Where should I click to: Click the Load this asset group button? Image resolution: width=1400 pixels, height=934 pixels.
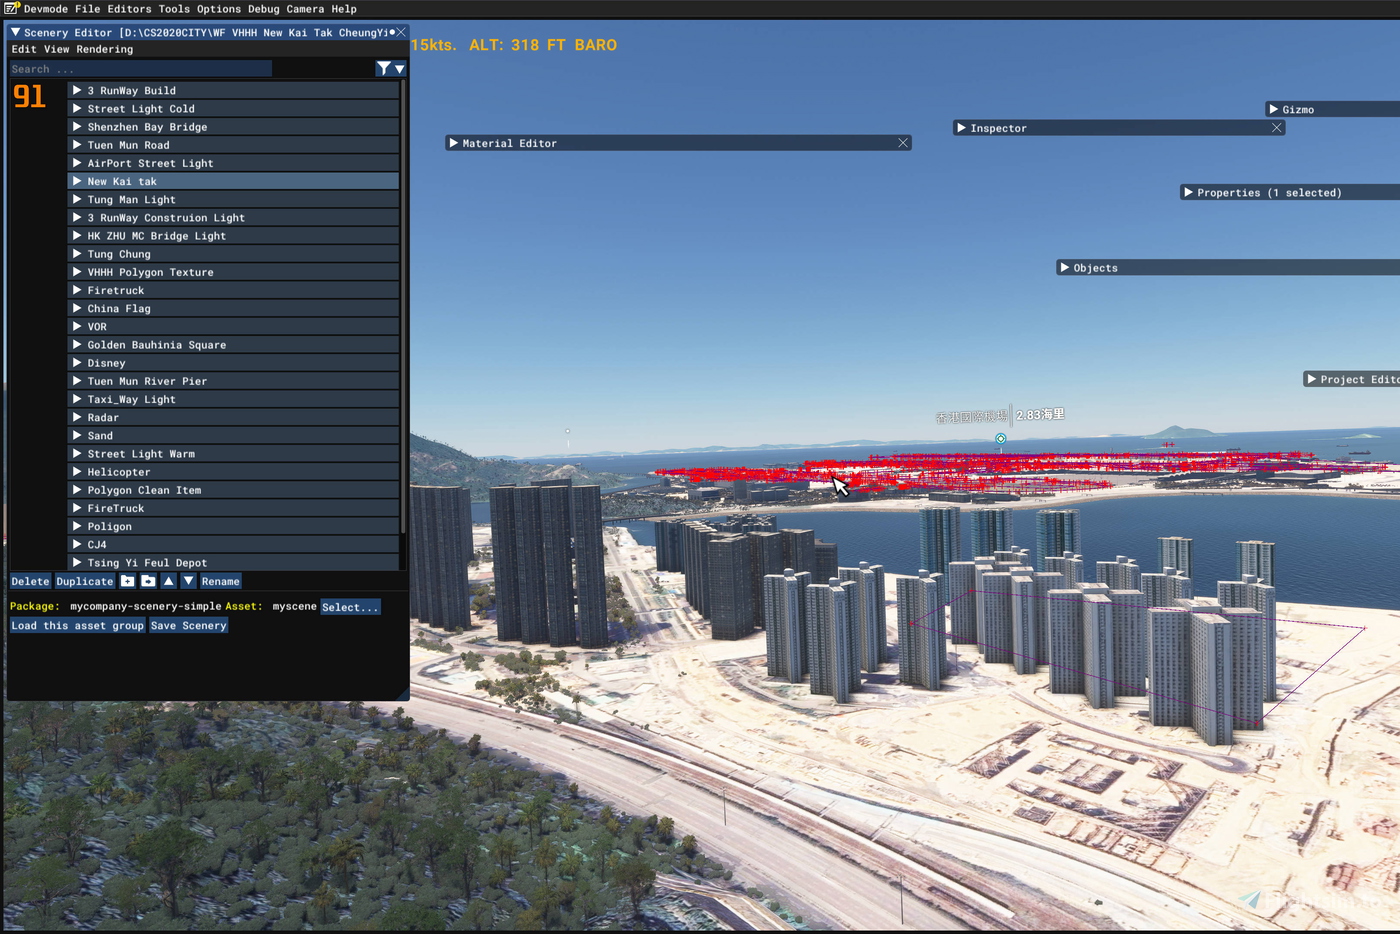pos(77,625)
